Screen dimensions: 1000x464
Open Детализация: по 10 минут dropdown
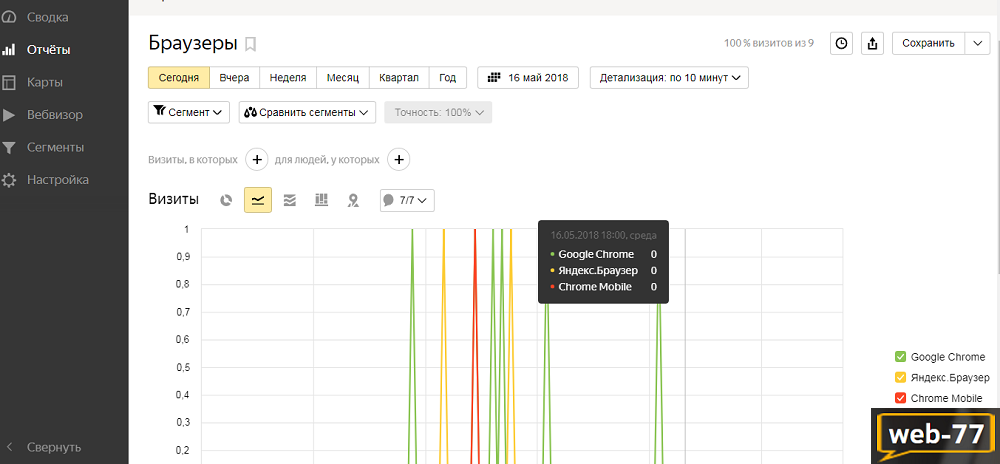coord(669,78)
